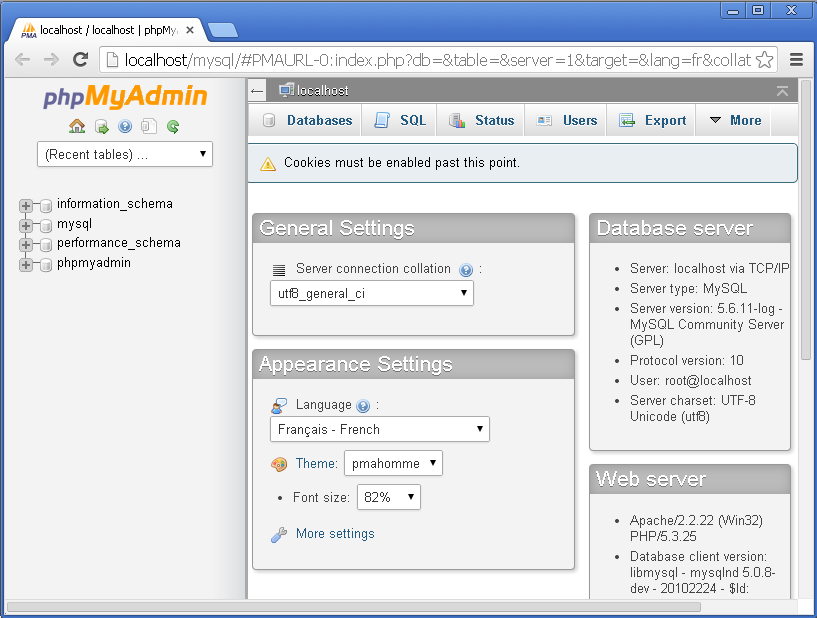Click the phpMyAdmin logo

click(125, 96)
